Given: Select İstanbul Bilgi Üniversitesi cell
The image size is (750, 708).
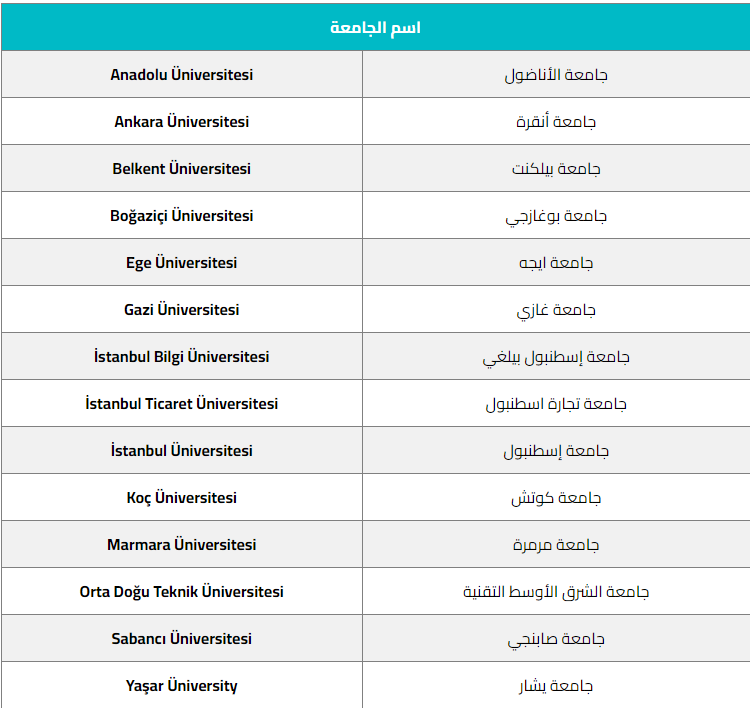Looking at the screenshot, I should tap(182, 357).
